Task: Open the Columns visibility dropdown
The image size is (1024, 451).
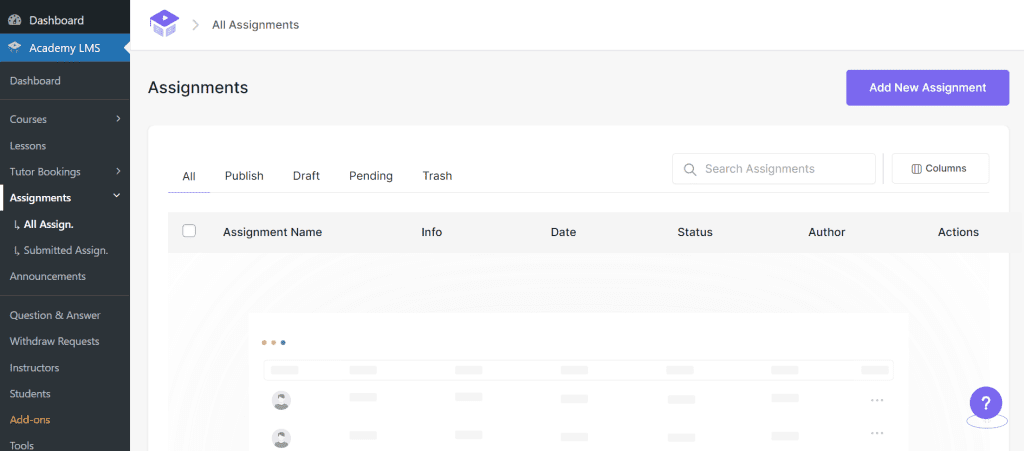Action: tap(940, 168)
